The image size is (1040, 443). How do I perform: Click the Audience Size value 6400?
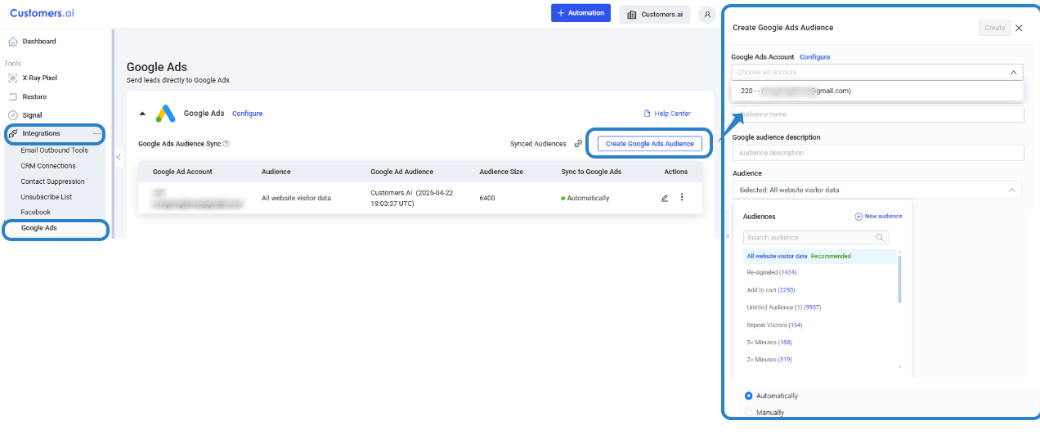(487, 198)
